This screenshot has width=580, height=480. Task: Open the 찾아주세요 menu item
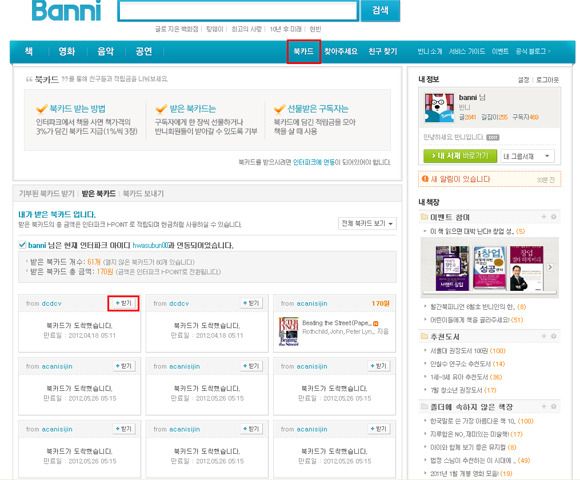pos(341,51)
